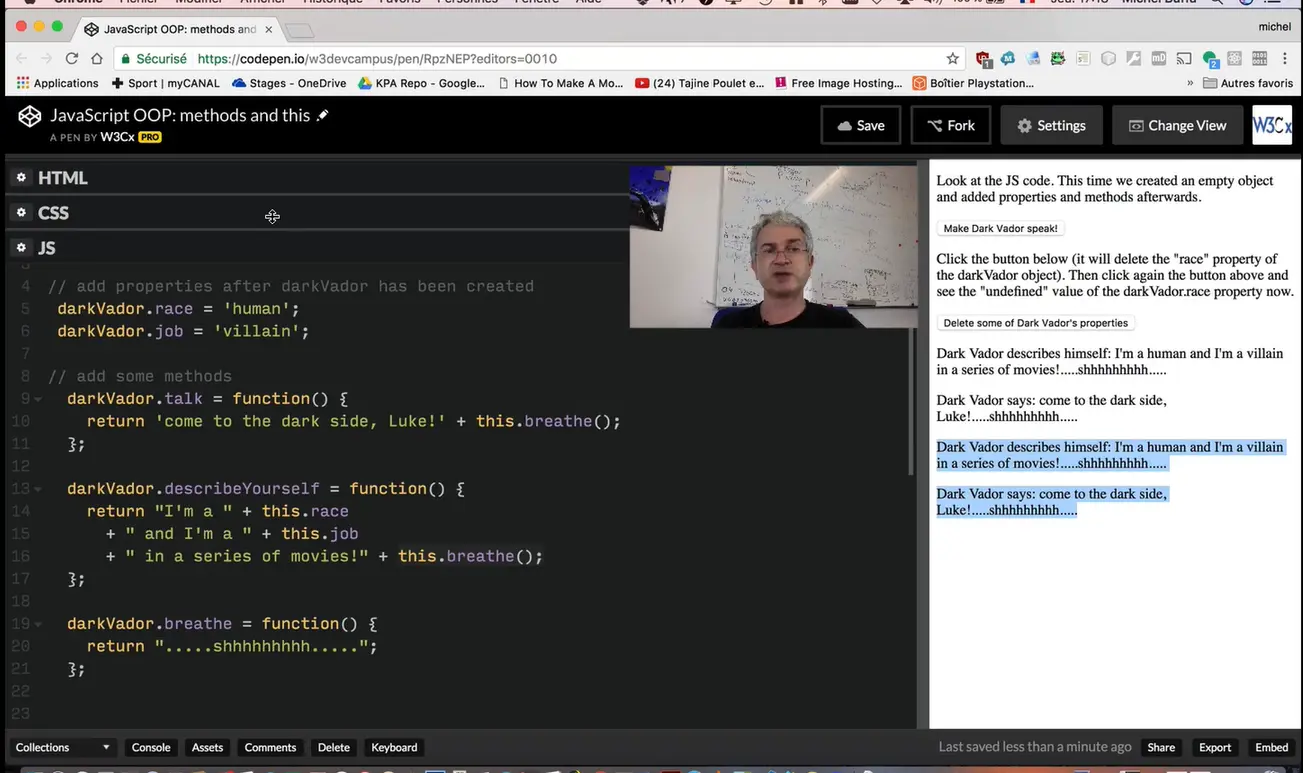Image resolution: width=1303 pixels, height=773 pixels.
Task: Open a new Chrome tab
Action: 299,30
